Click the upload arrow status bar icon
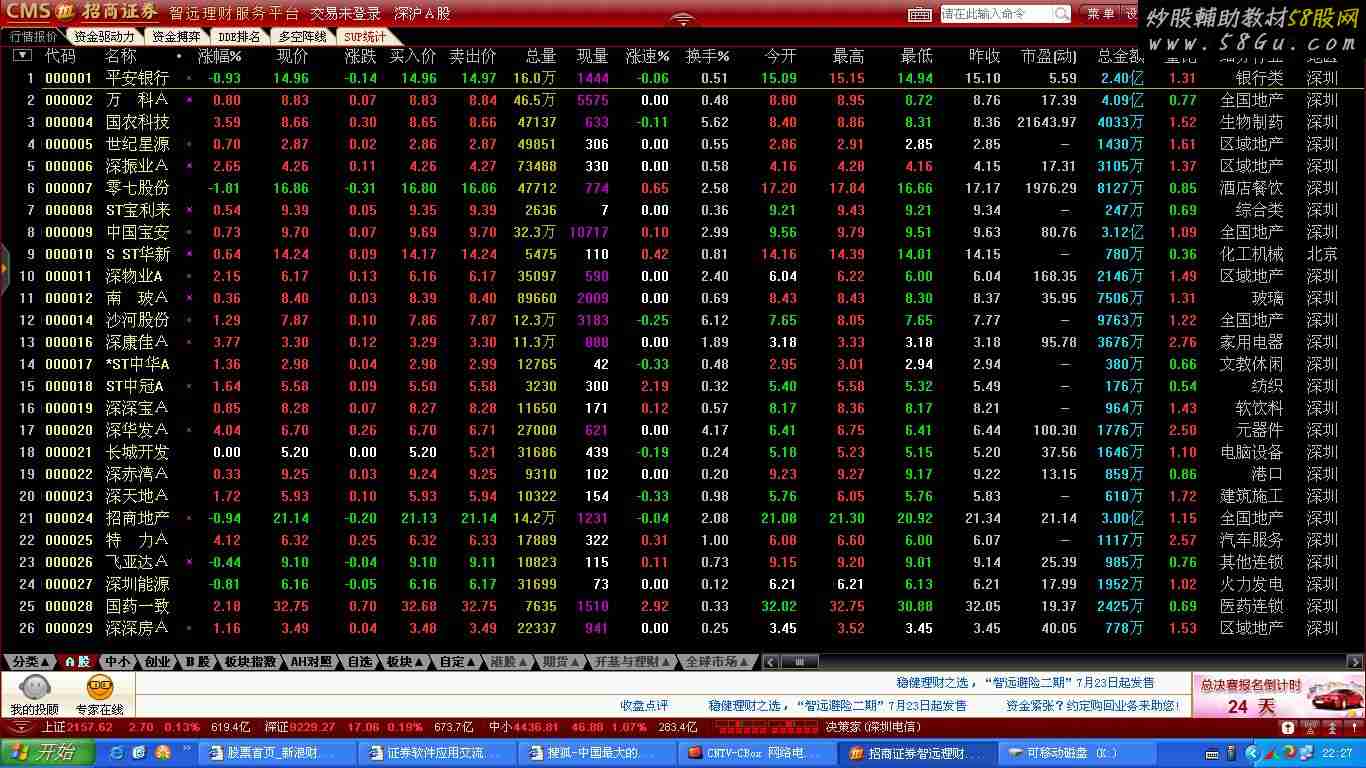Viewport: 1366px width, 768px height. pyautogui.click(x=1287, y=727)
